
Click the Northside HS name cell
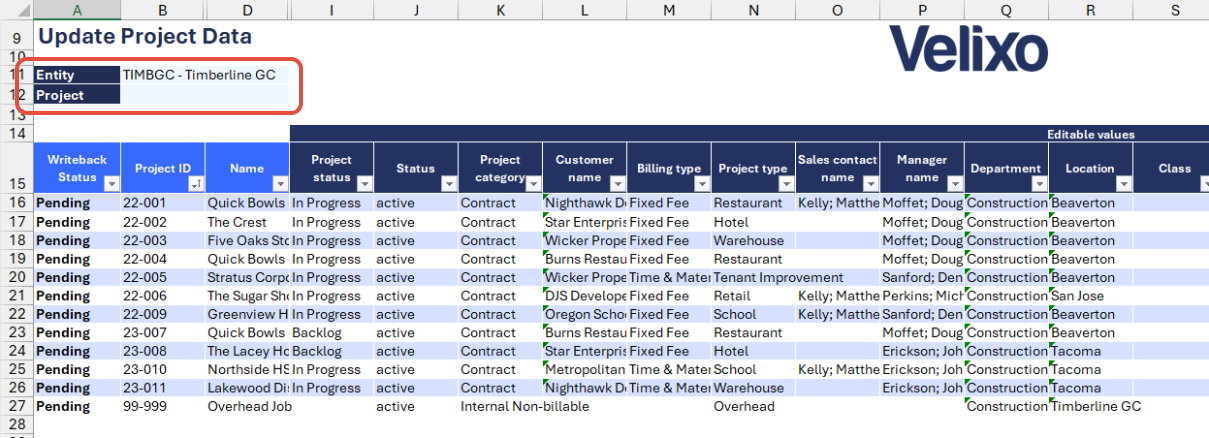pos(248,370)
